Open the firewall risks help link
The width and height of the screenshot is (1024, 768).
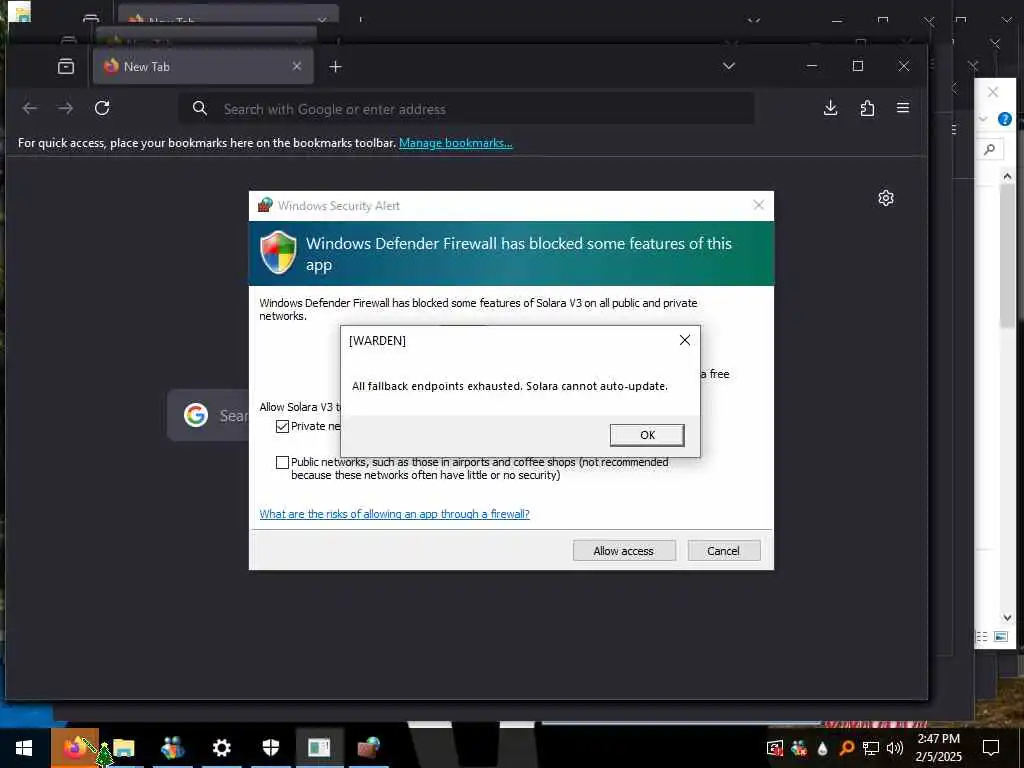click(x=394, y=514)
